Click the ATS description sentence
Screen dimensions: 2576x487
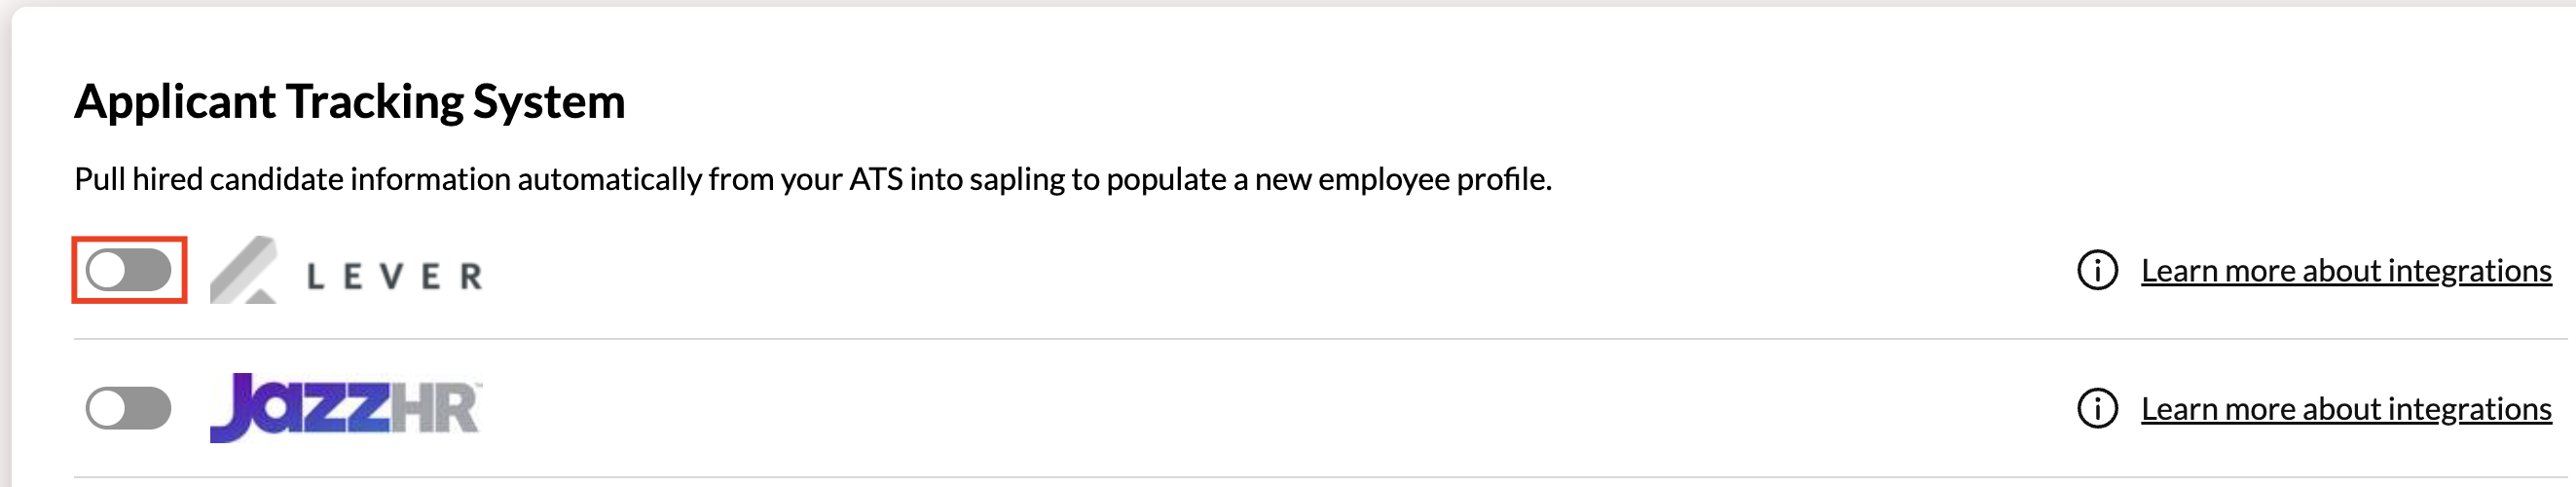tap(812, 179)
